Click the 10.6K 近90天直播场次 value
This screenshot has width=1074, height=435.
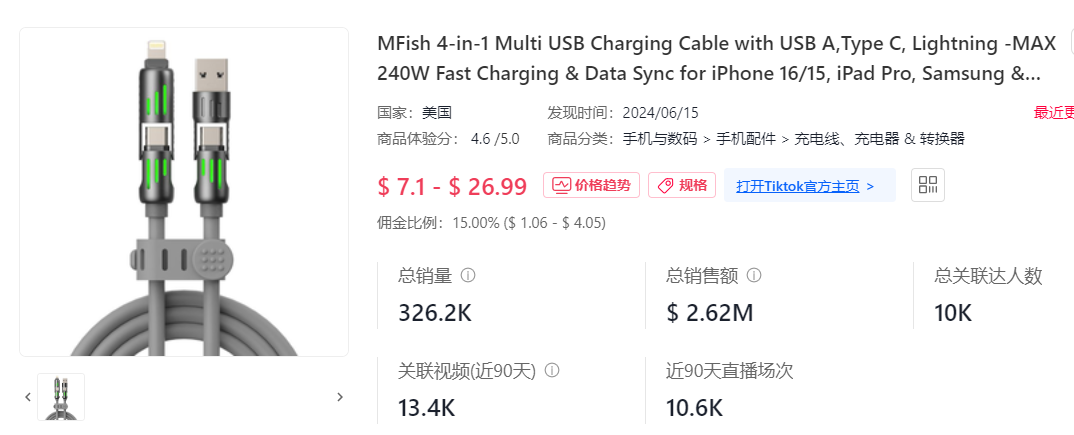pos(695,408)
